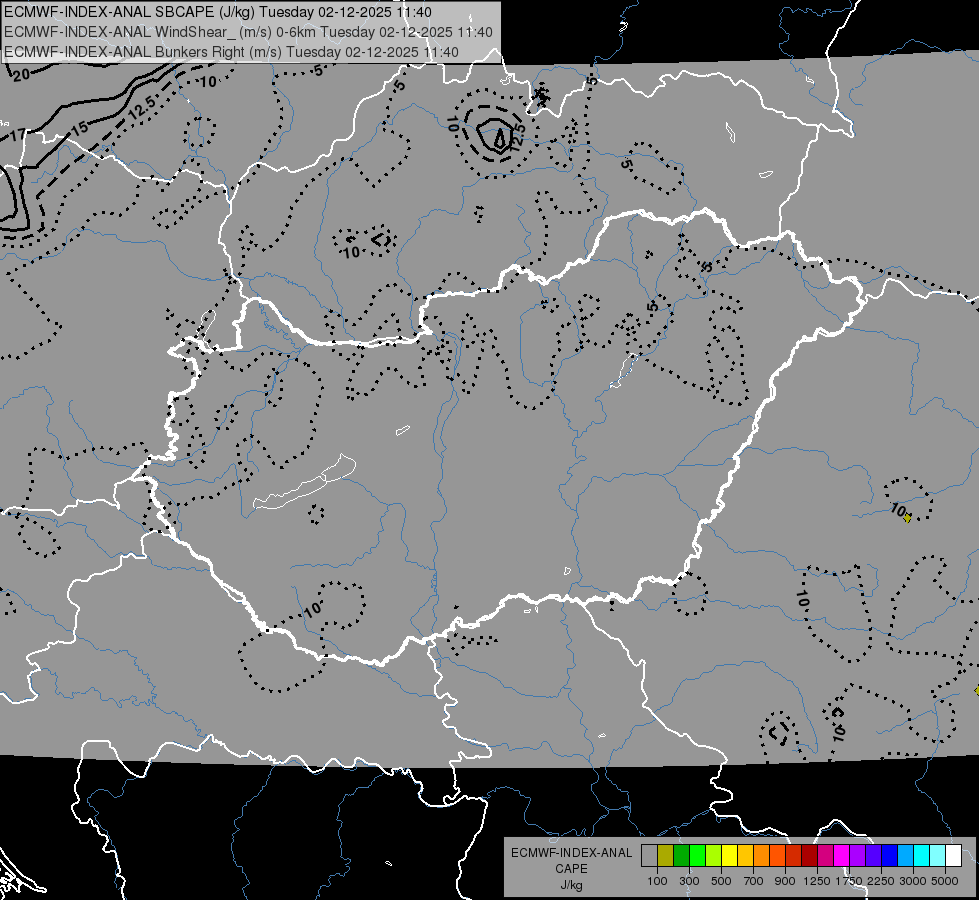Click the amber swatch before the 700 tick
The height and width of the screenshot is (900, 979).
(x=745, y=855)
